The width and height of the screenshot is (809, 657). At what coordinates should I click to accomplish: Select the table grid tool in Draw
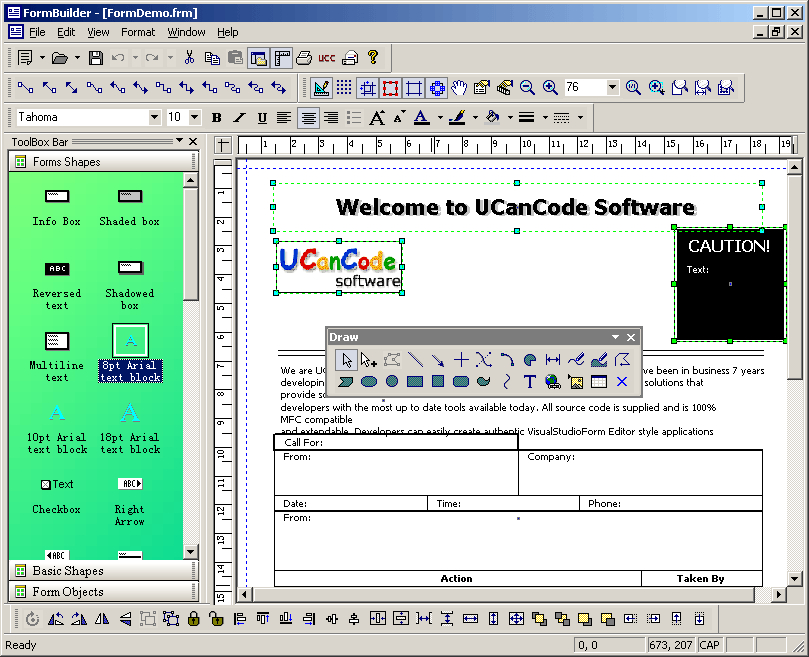pyautogui.click(x=598, y=382)
